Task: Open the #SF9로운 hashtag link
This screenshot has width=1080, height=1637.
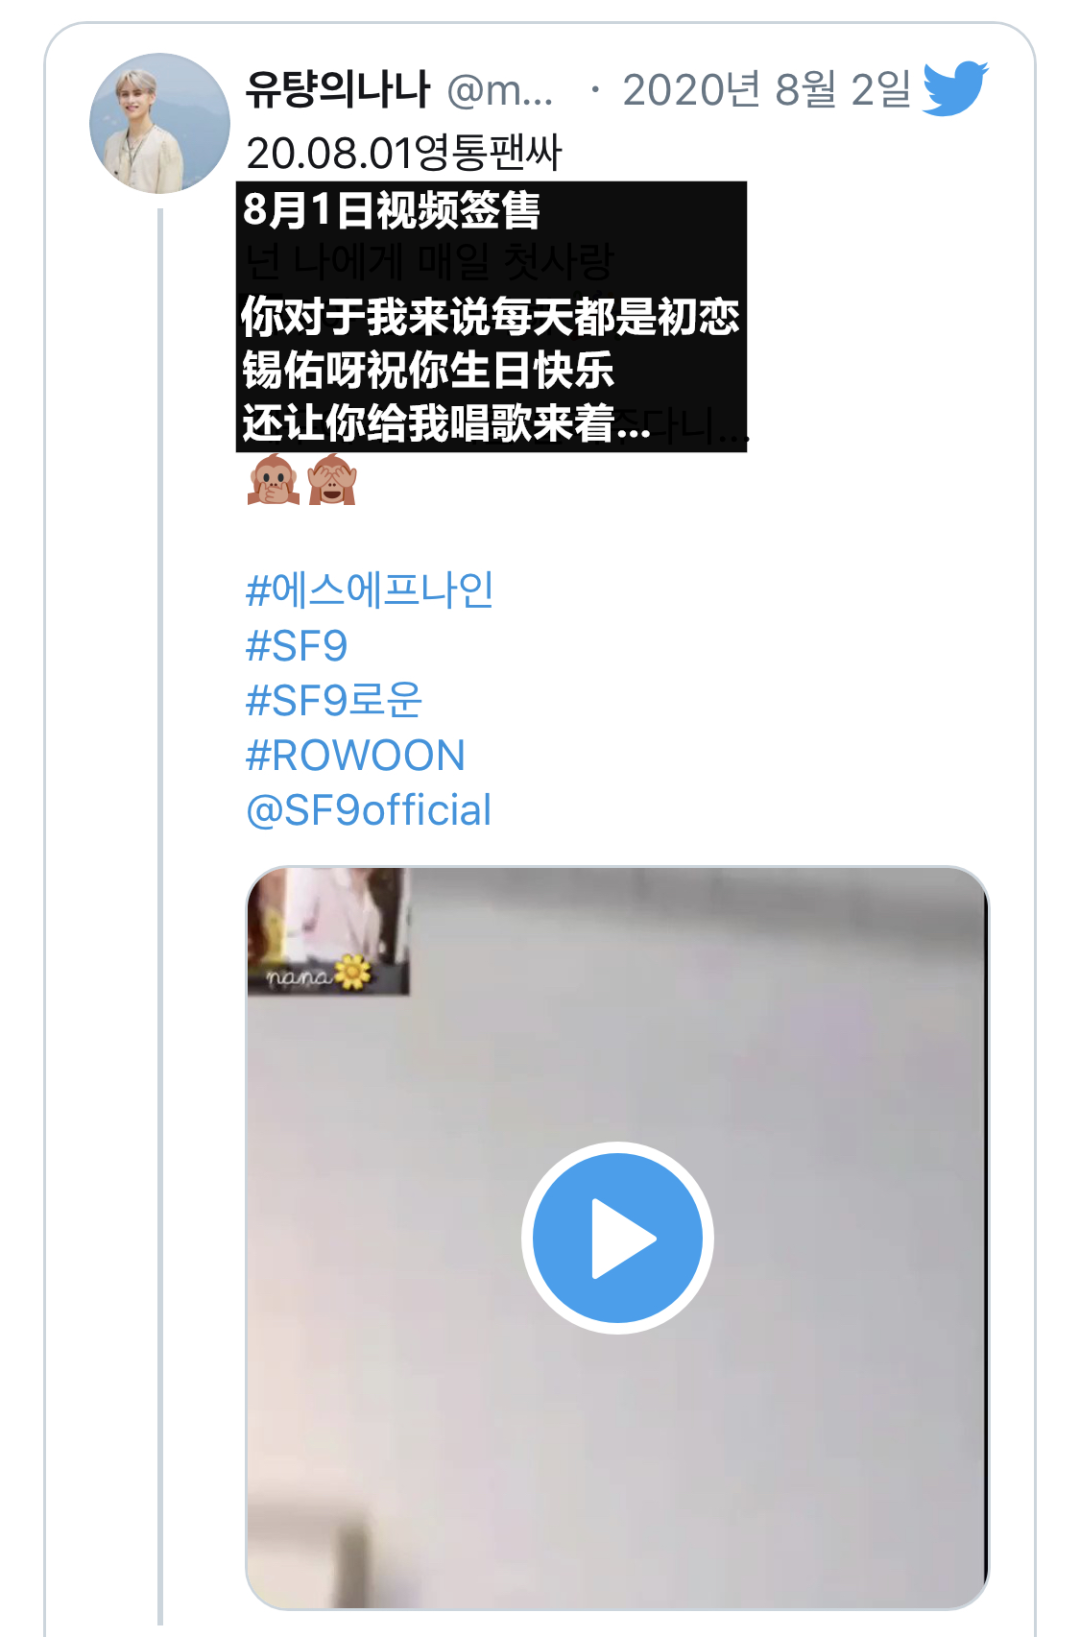Action: point(334,700)
